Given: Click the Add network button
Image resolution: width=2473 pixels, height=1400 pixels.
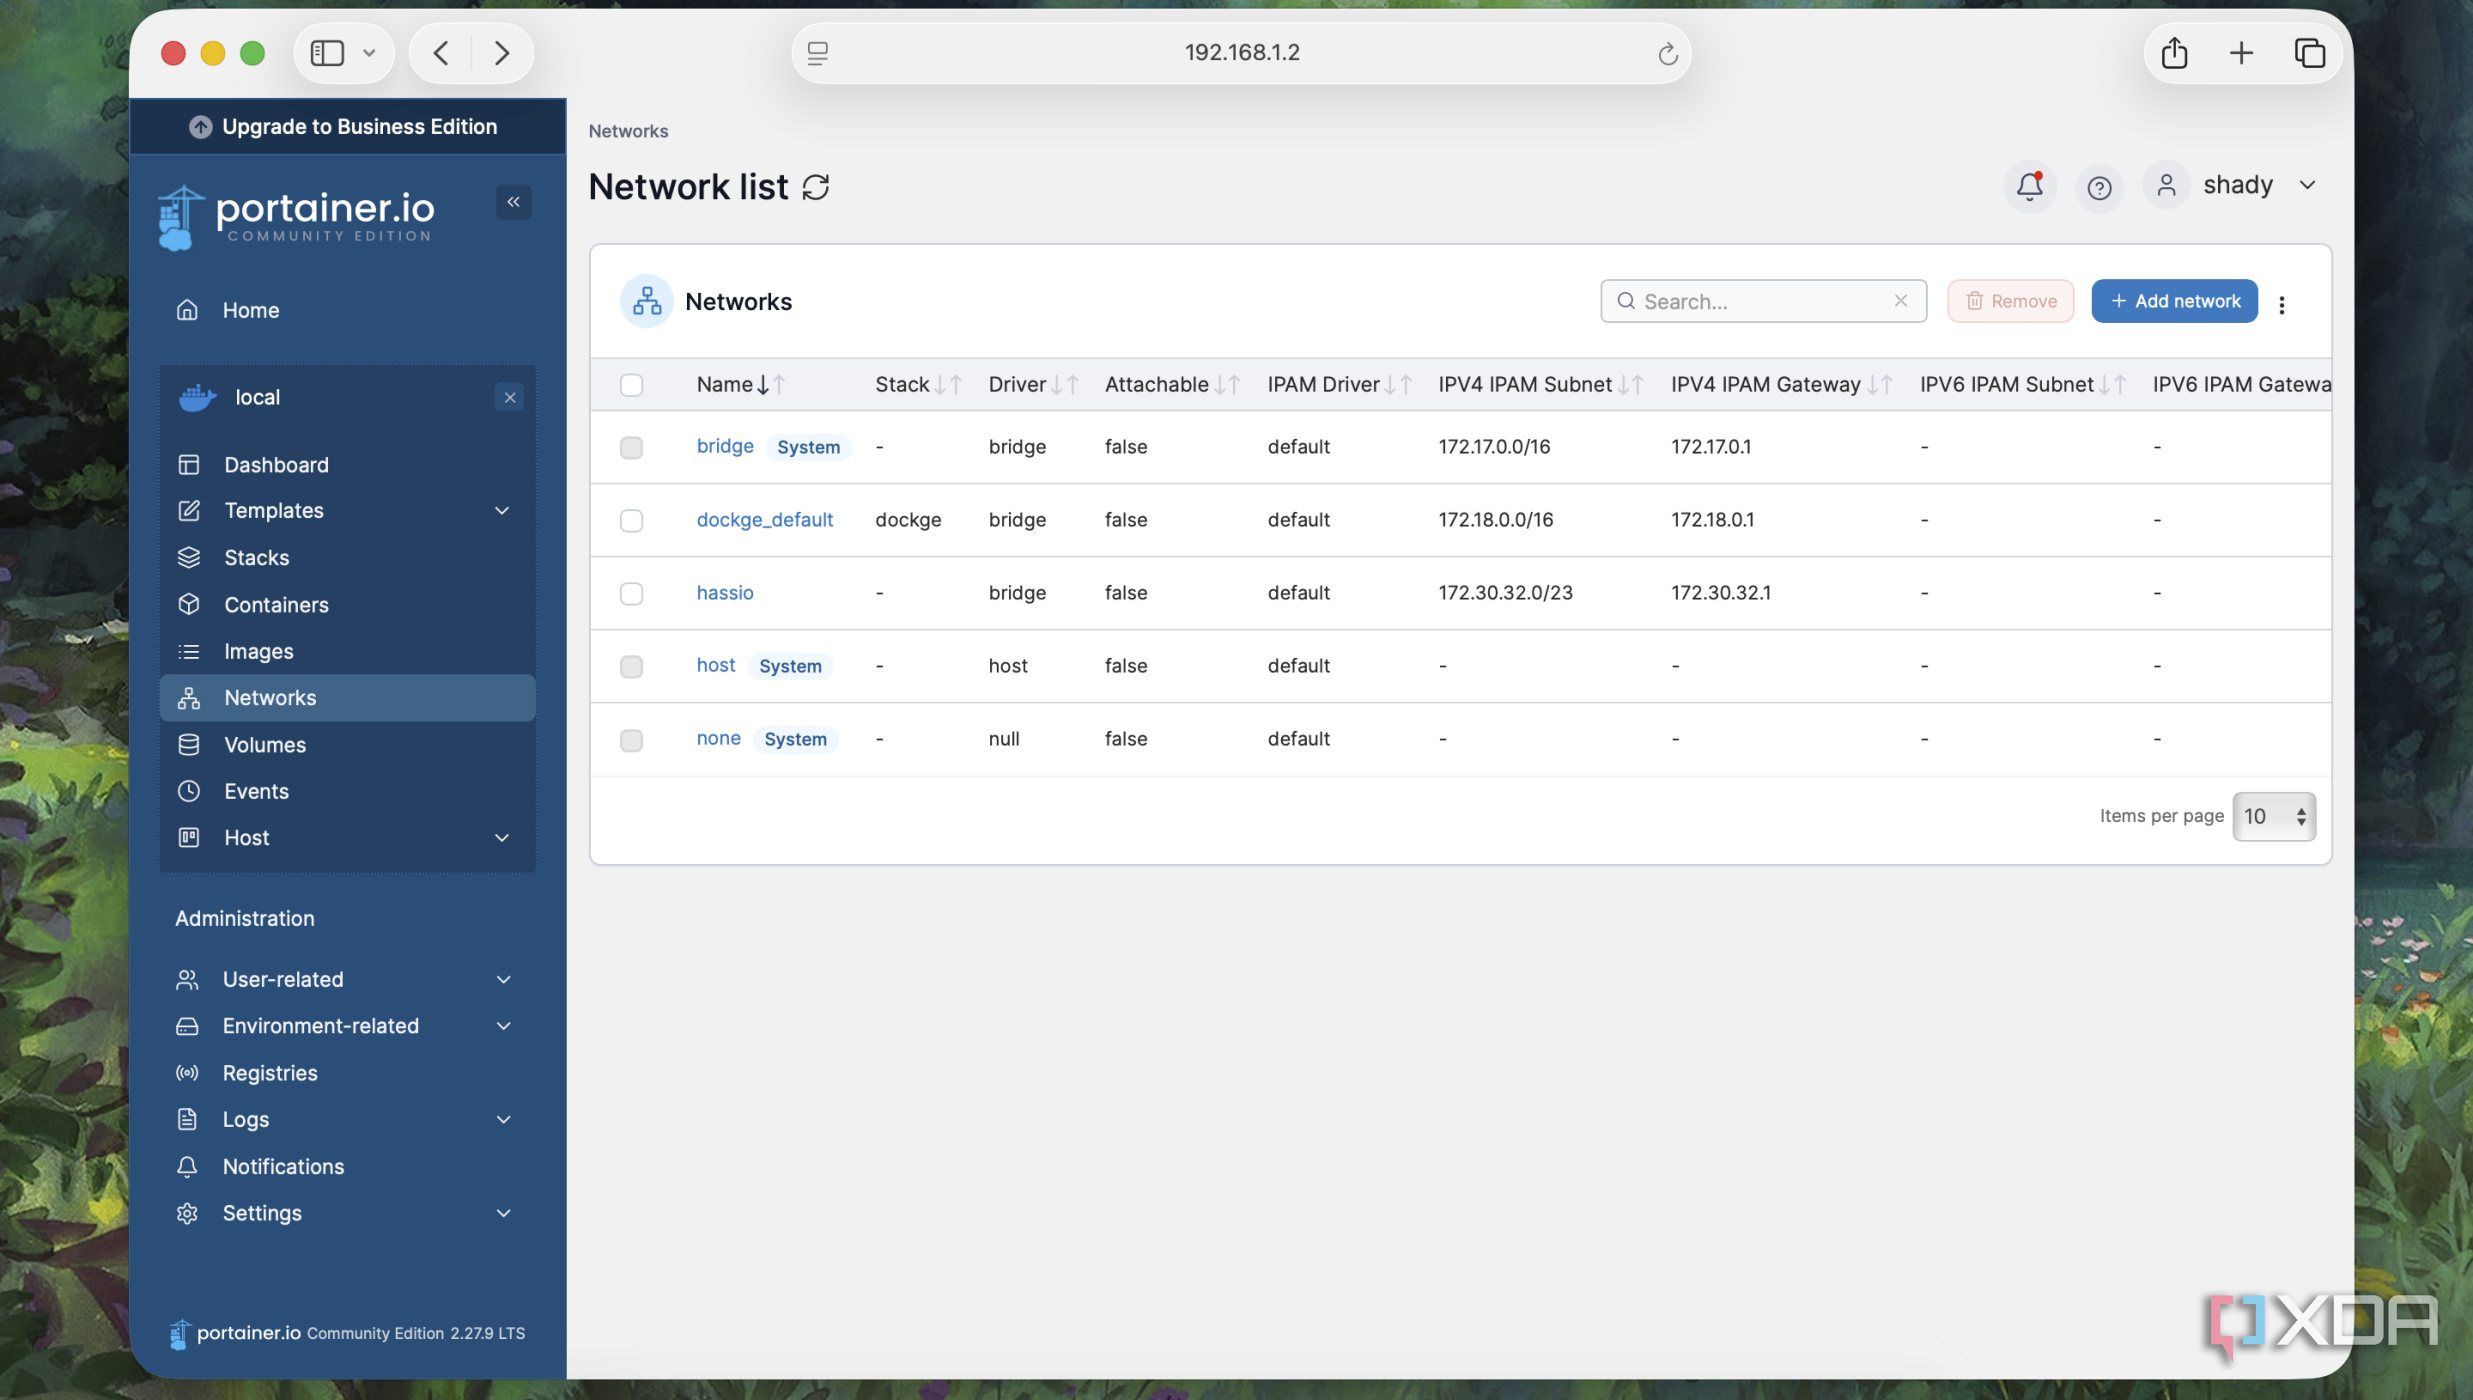Looking at the screenshot, I should [x=2174, y=301].
